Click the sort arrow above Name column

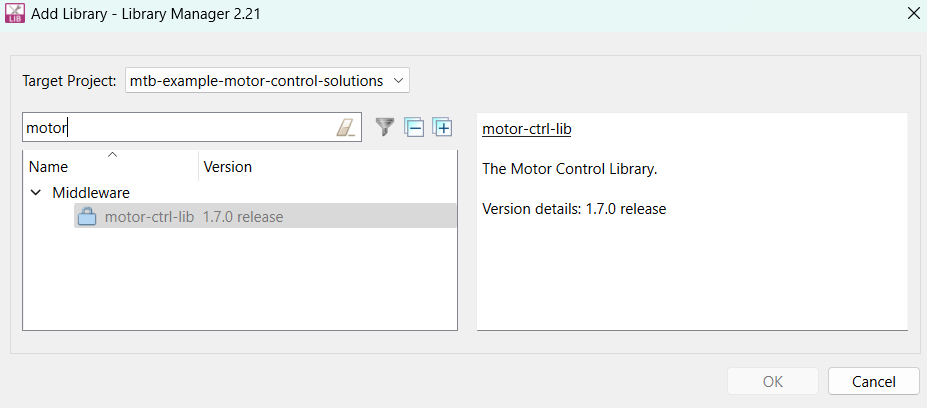point(112,154)
